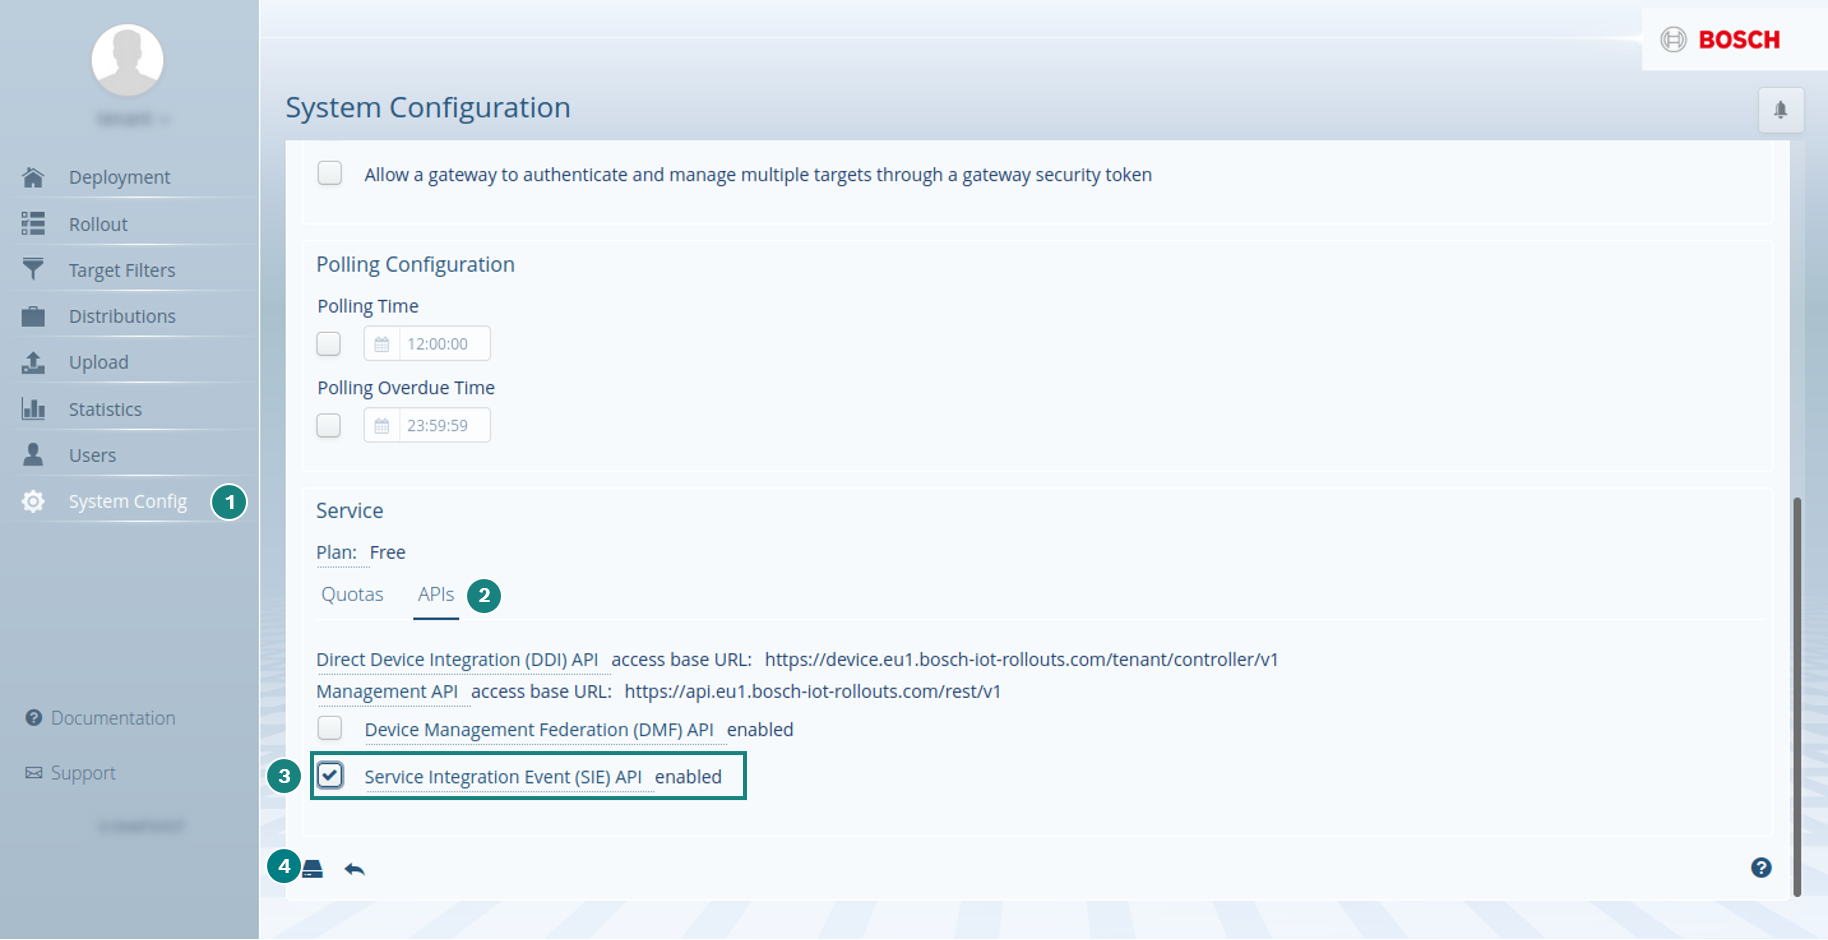Viewport: 1828px width, 940px height.
Task: Click the undo changes arrow icon
Action: click(x=354, y=869)
